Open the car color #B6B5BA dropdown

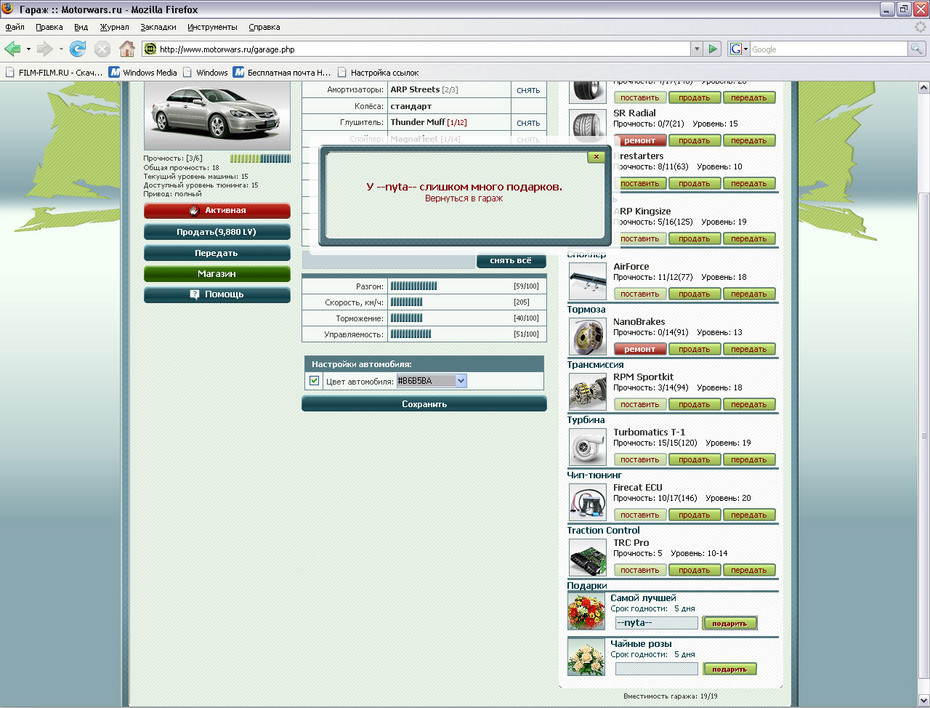(x=461, y=381)
